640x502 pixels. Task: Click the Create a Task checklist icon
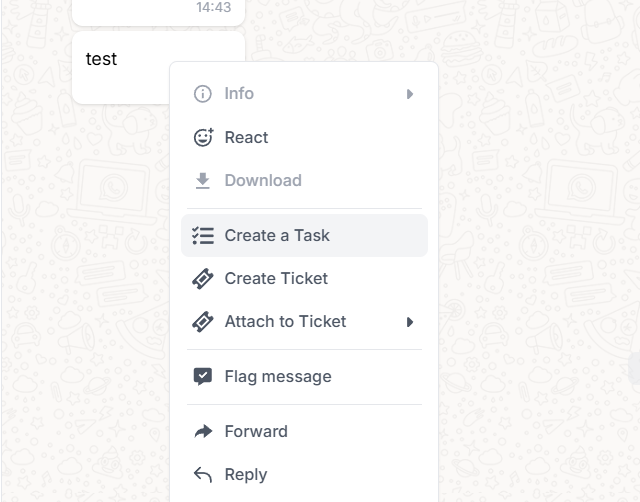point(203,235)
